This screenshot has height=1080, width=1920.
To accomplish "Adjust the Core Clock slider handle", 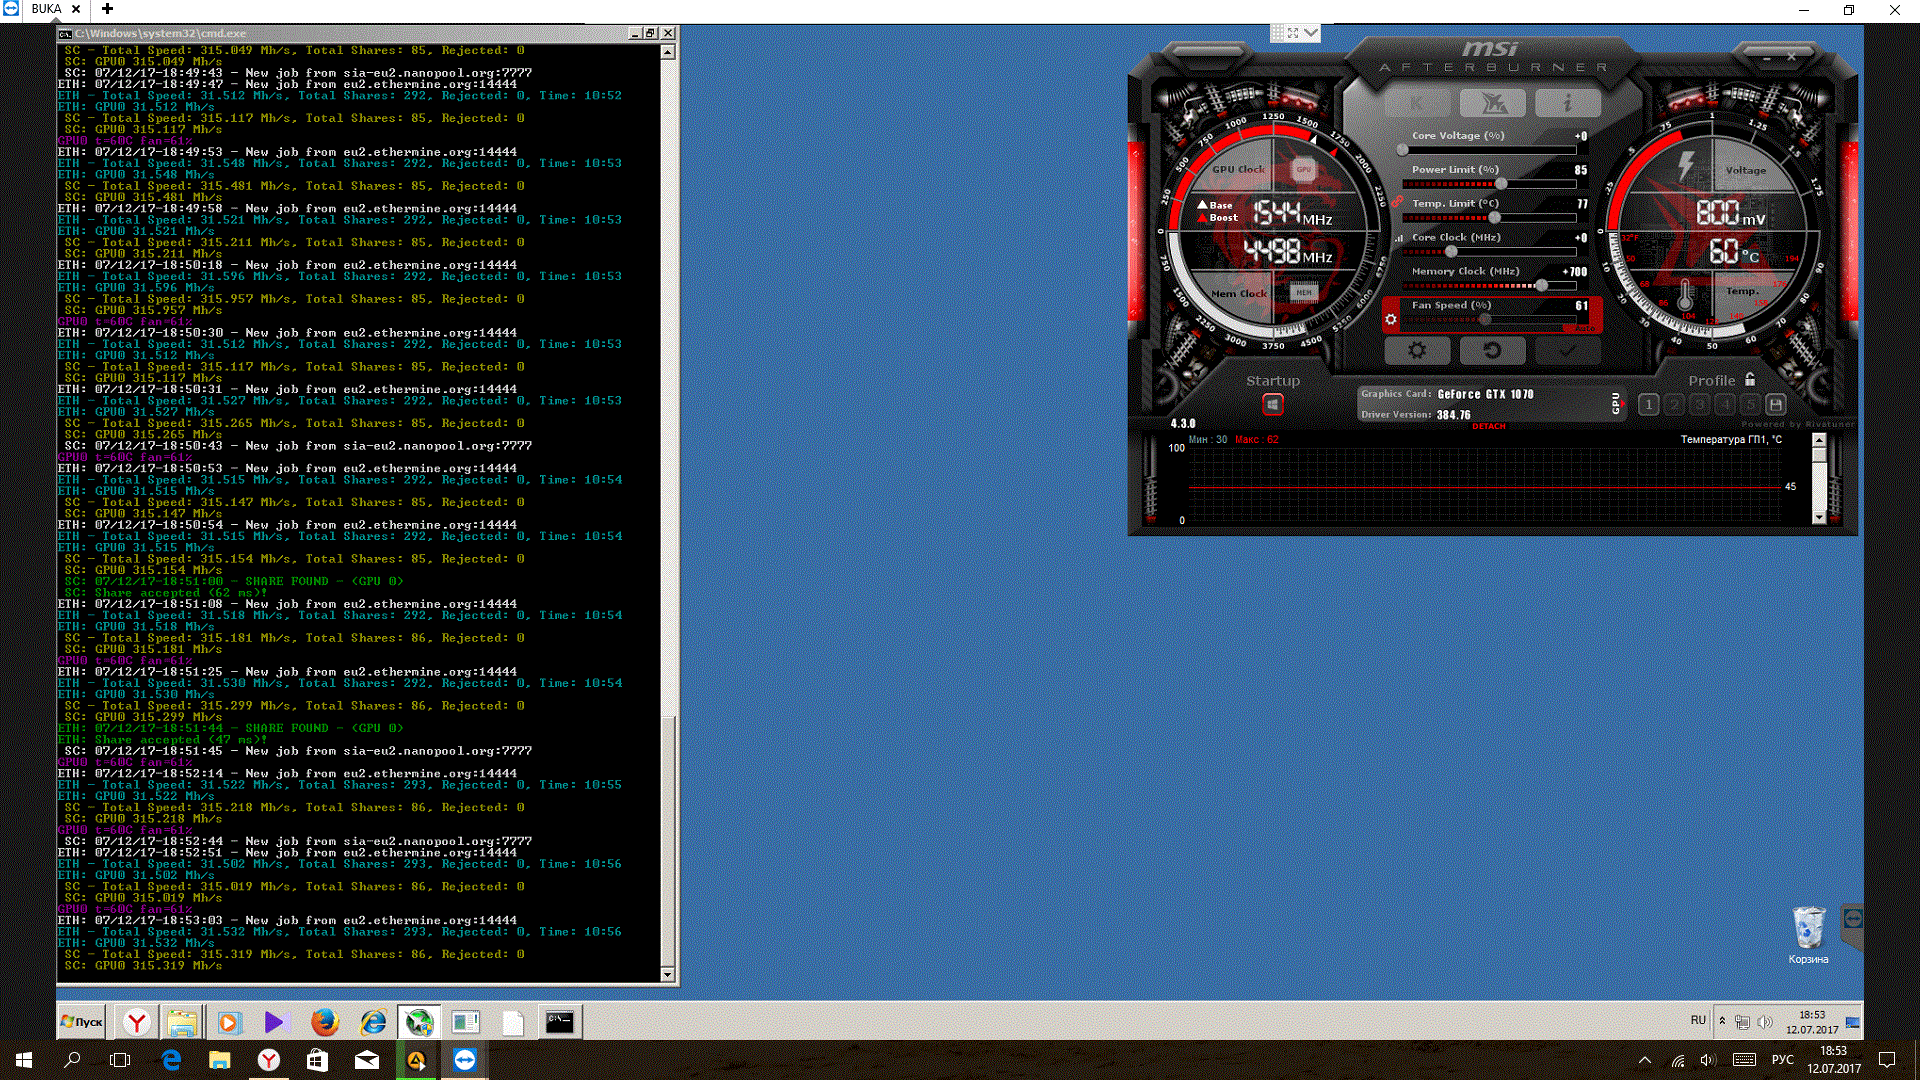I will [x=1451, y=252].
